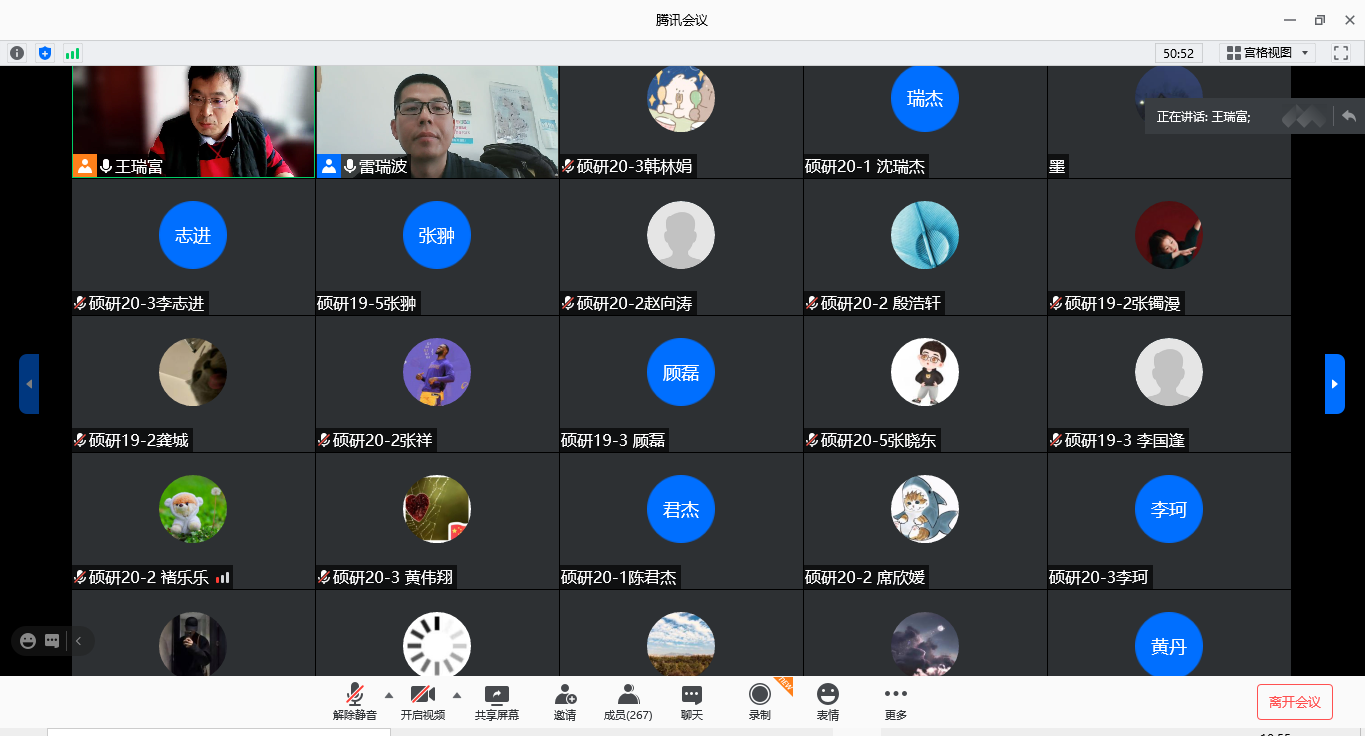Open the Share Screen (共享屏幕) tool
Viewport: 1365px width, 736px height.
[497, 702]
